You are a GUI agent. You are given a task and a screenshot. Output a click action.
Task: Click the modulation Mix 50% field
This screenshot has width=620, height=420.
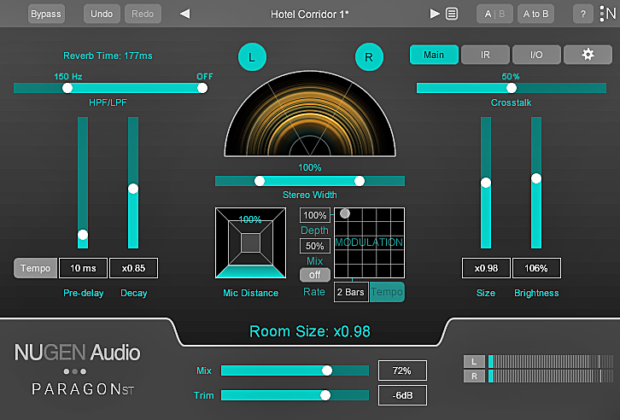tap(315, 246)
